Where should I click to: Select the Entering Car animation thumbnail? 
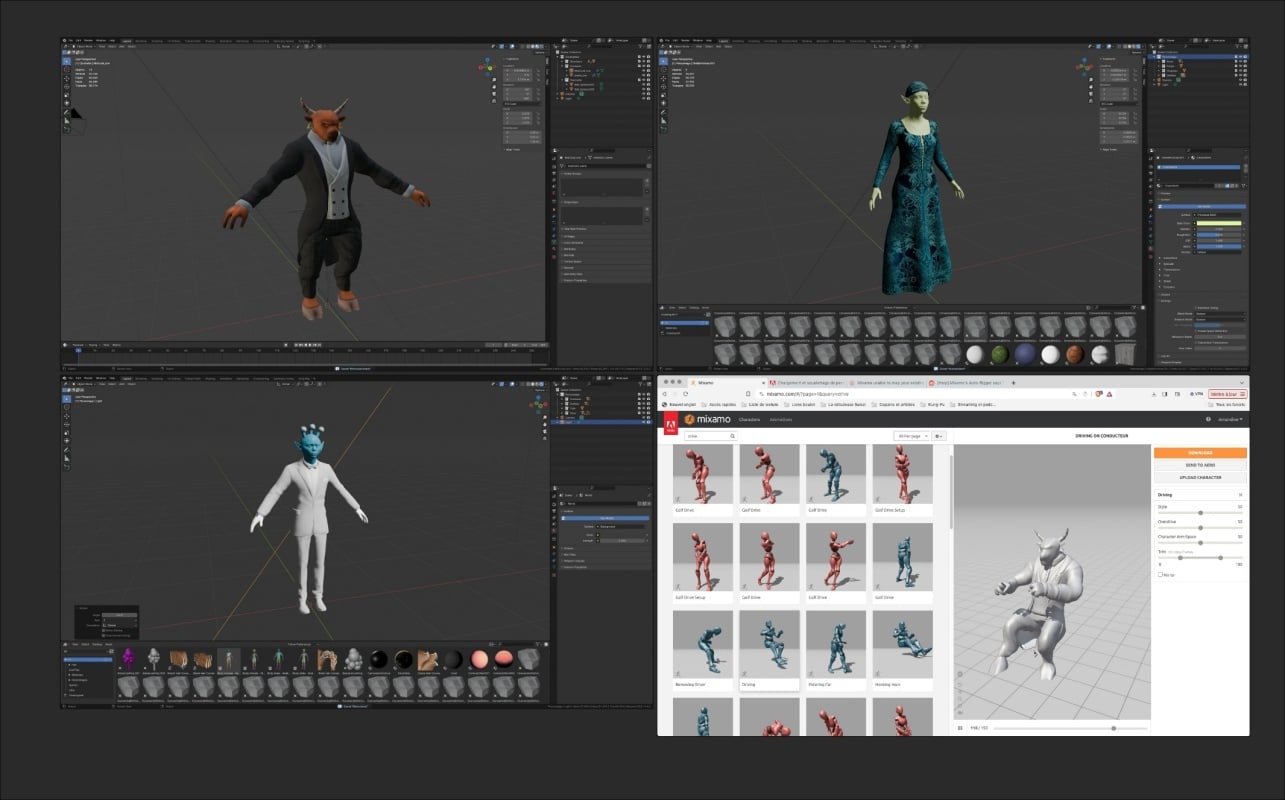click(835, 645)
